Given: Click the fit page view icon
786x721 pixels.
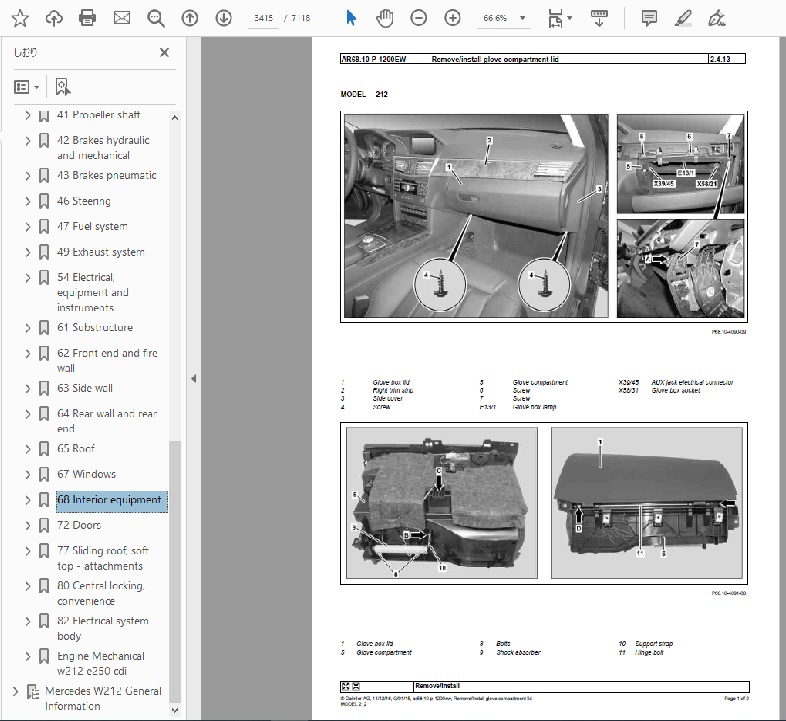Looking at the screenshot, I should [x=555, y=19].
